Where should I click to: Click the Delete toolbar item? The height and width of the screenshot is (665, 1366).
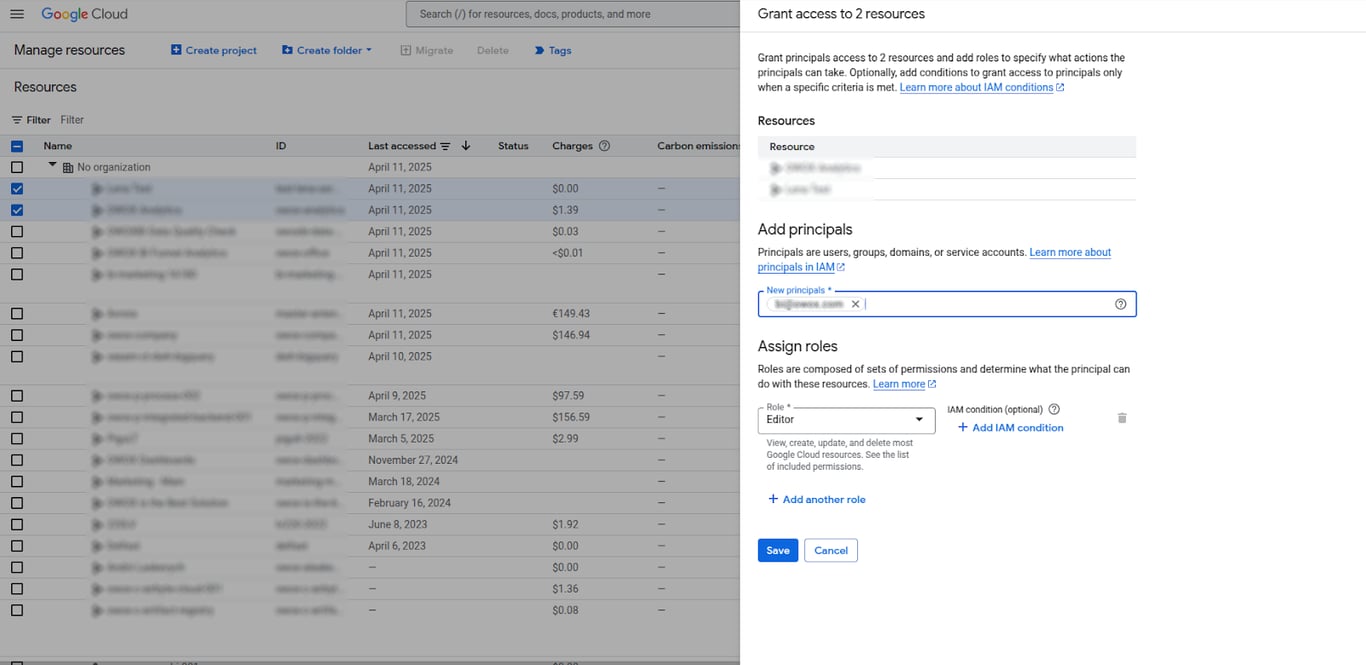[493, 50]
